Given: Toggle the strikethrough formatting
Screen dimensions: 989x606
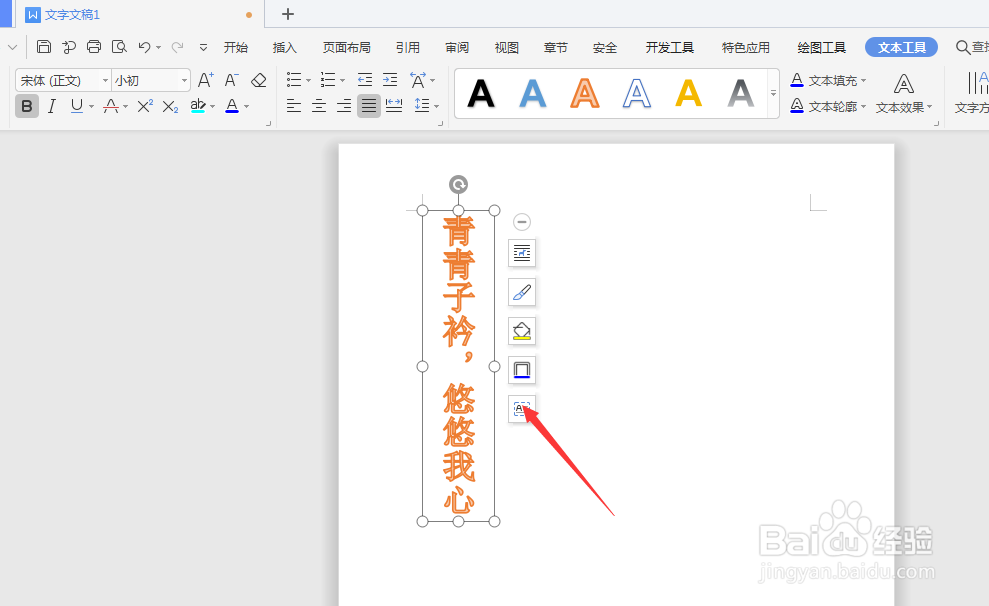Looking at the screenshot, I should tap(110, 106).
